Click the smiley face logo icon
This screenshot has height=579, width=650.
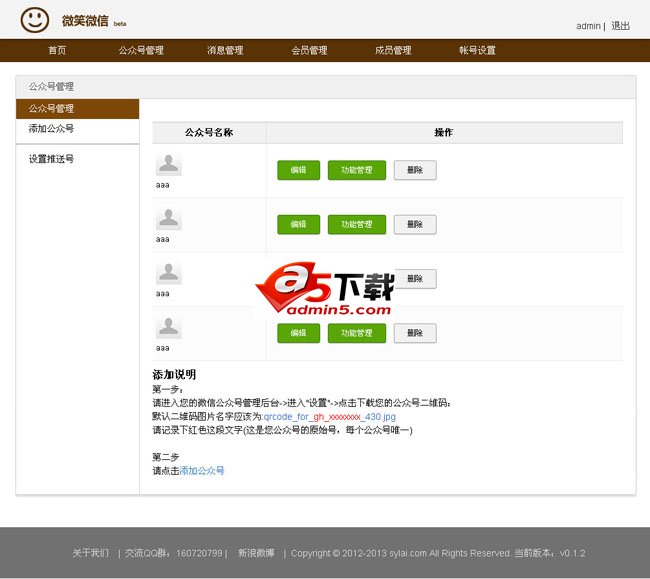35,20
